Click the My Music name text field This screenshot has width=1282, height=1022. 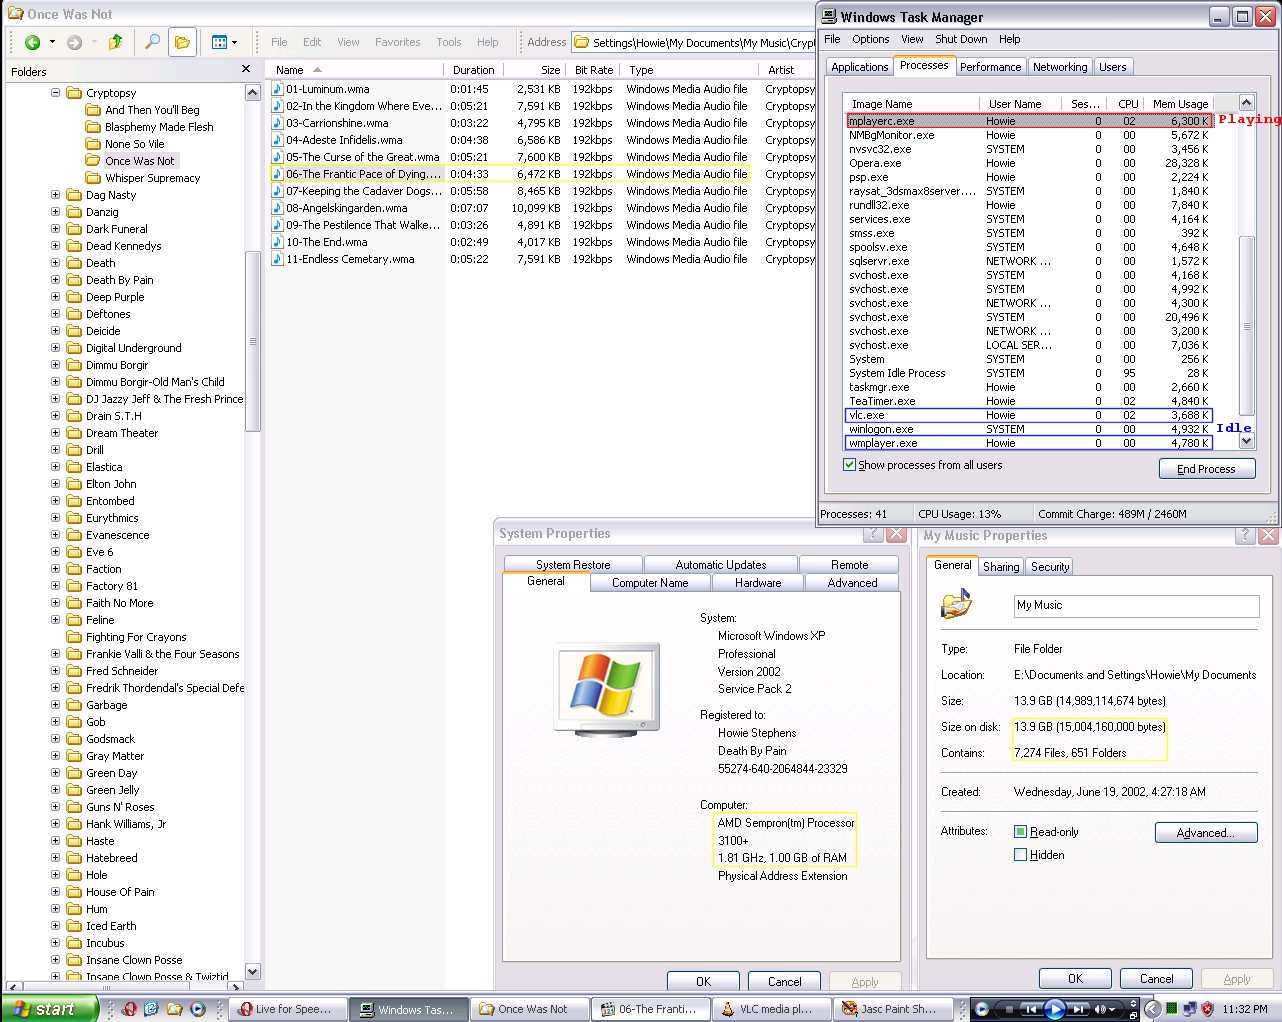click(x=1136, y=606)
